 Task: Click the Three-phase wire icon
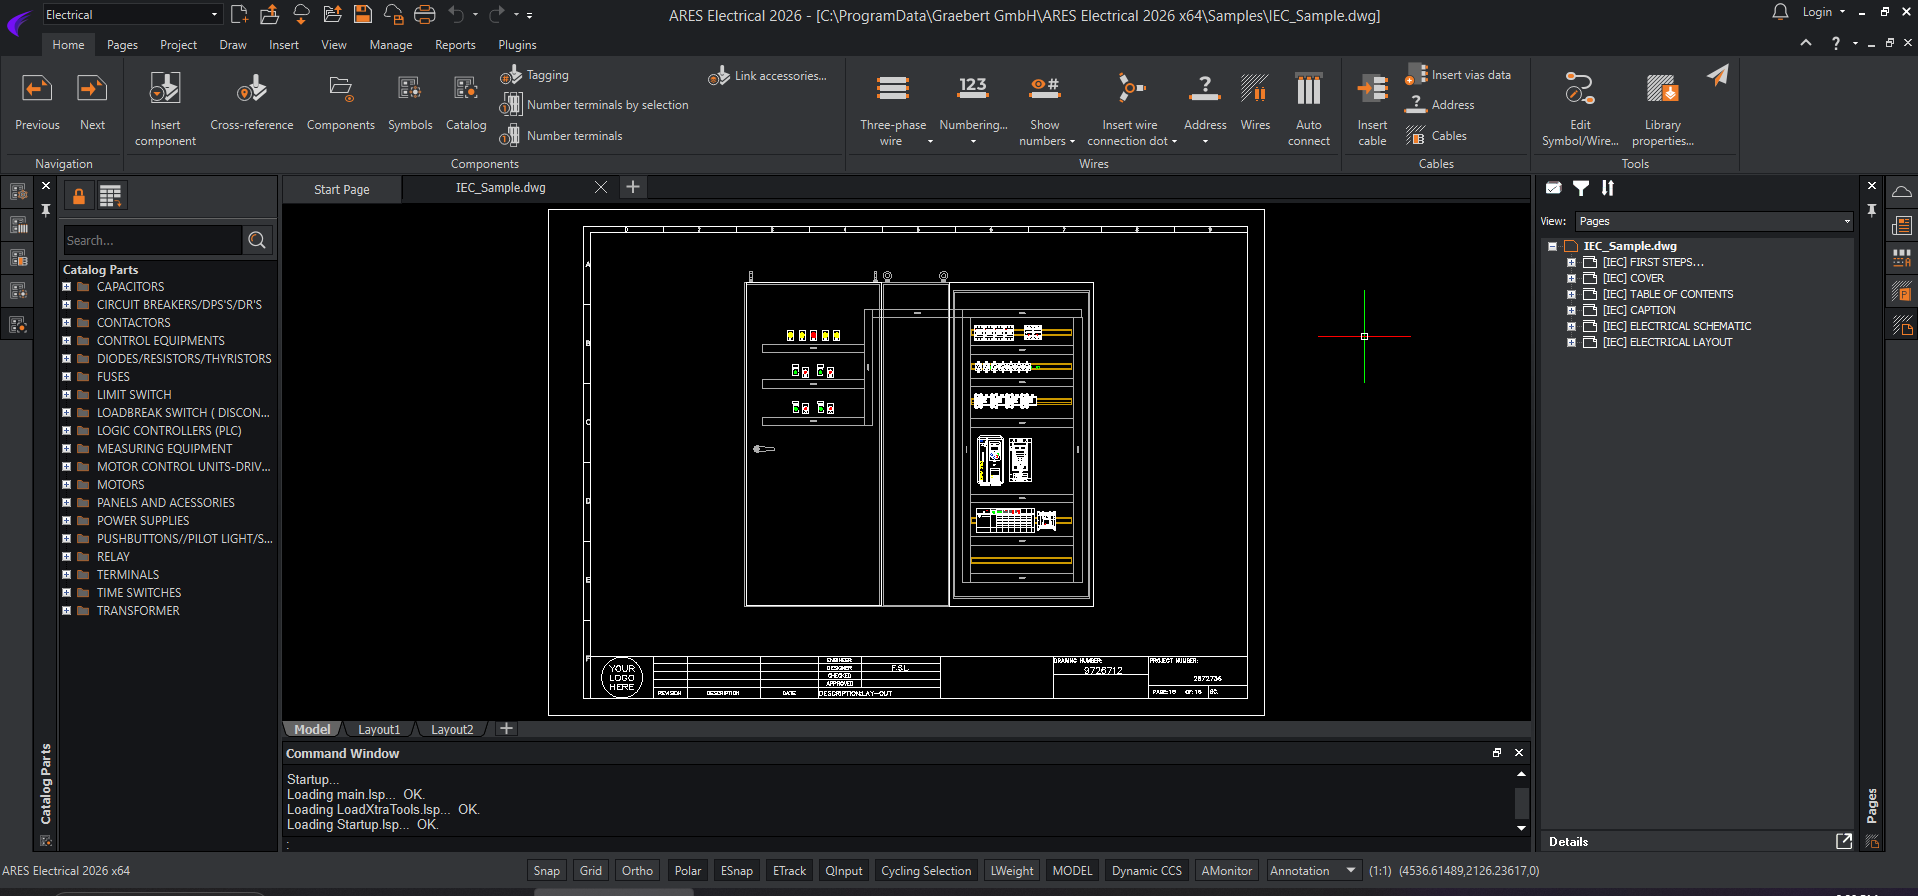(892, 90)
